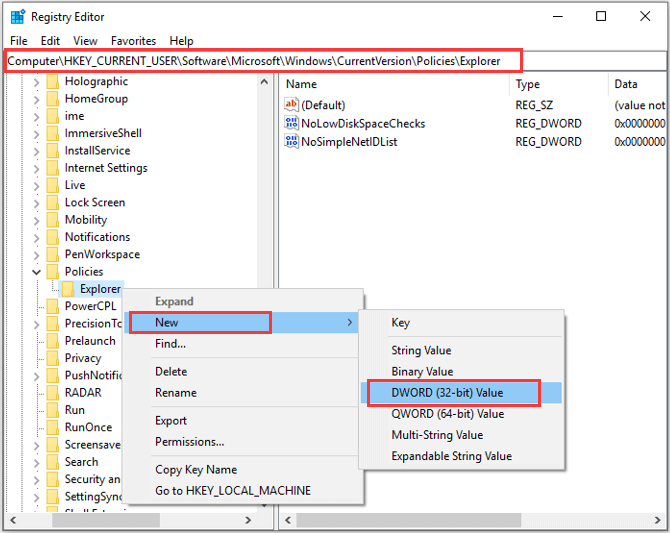This screenshot has height=533, width=670.
Task: Click the NoLowDiskSpaceChecks DWORD icon
Action: coord(291,123)
